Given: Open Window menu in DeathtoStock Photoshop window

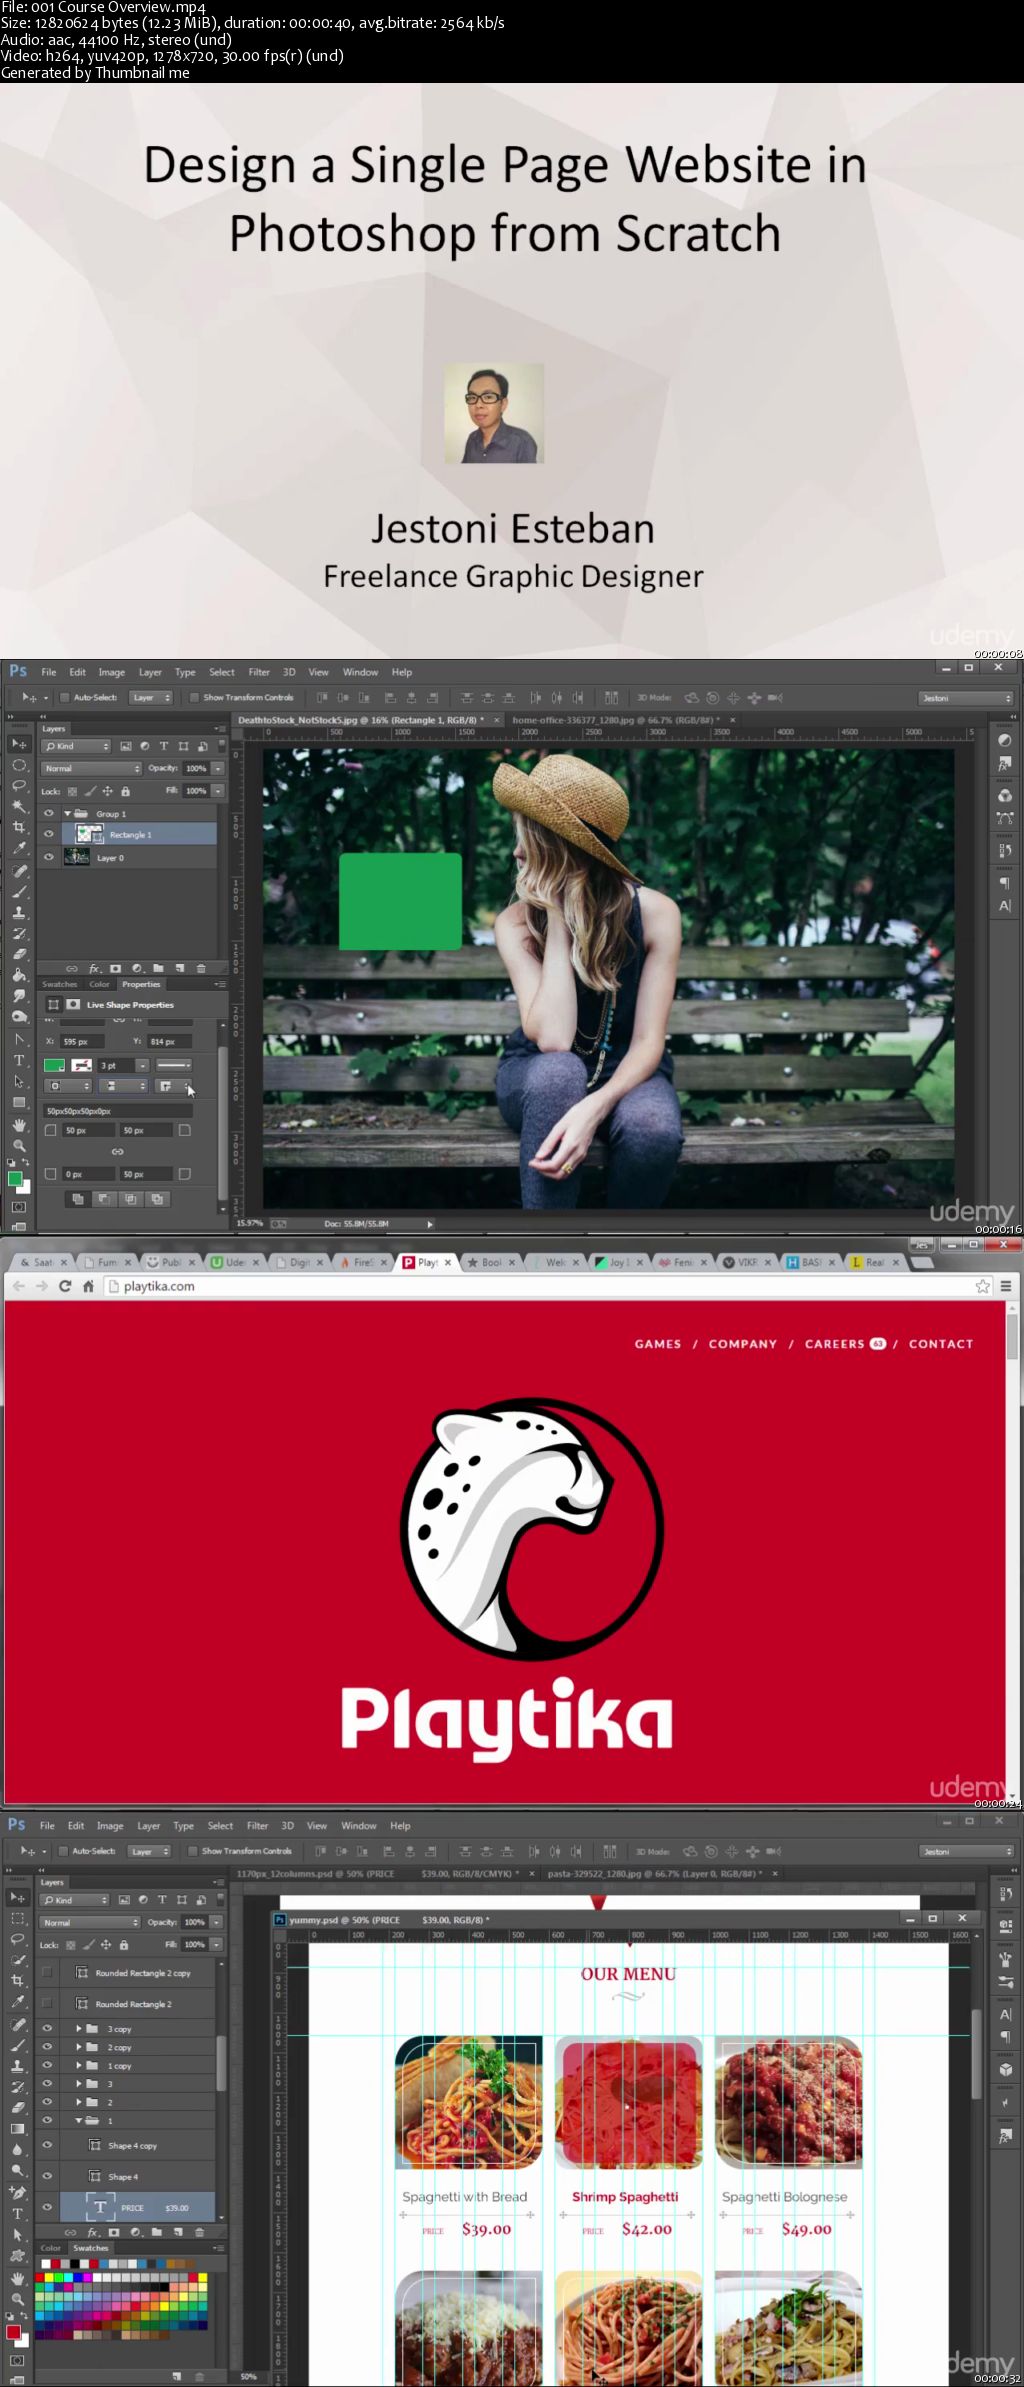Looking at the screenshot, I should [360, 672].
